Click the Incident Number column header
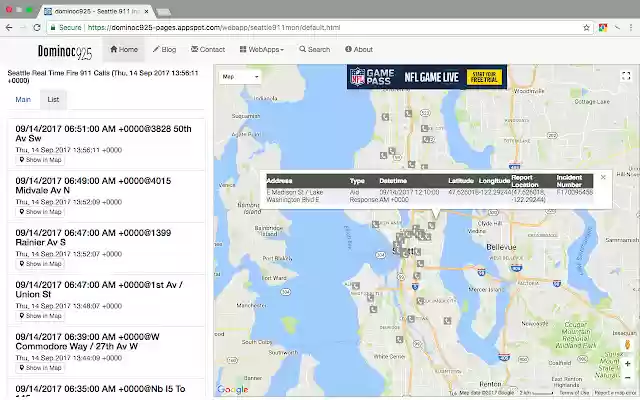This screenshot has height=400, width=640. click(x=569, y=181)
